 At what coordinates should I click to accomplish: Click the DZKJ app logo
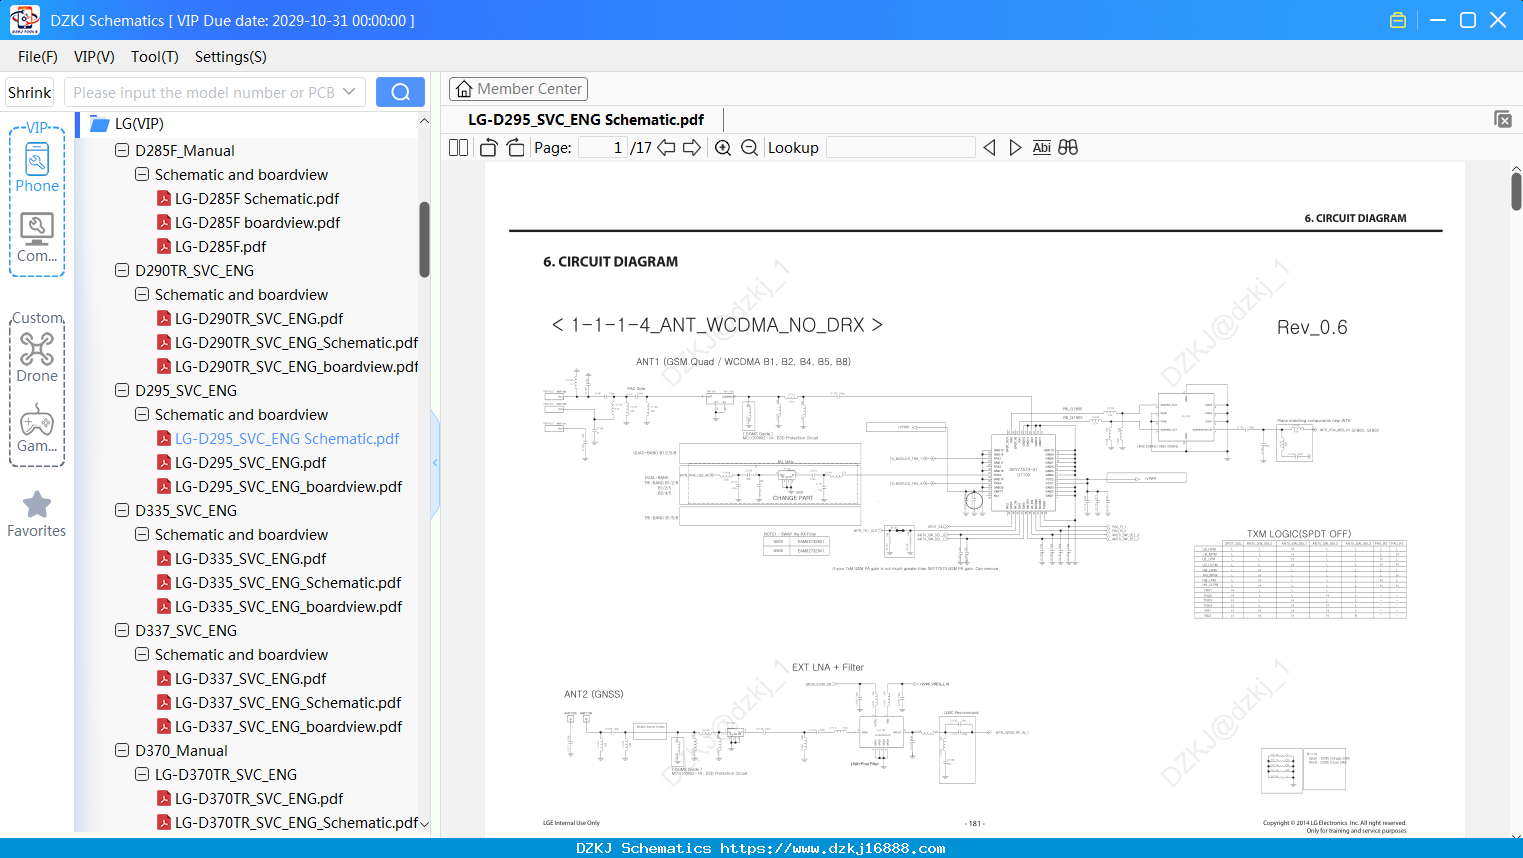pyautogui.click(x=24, y=20)
